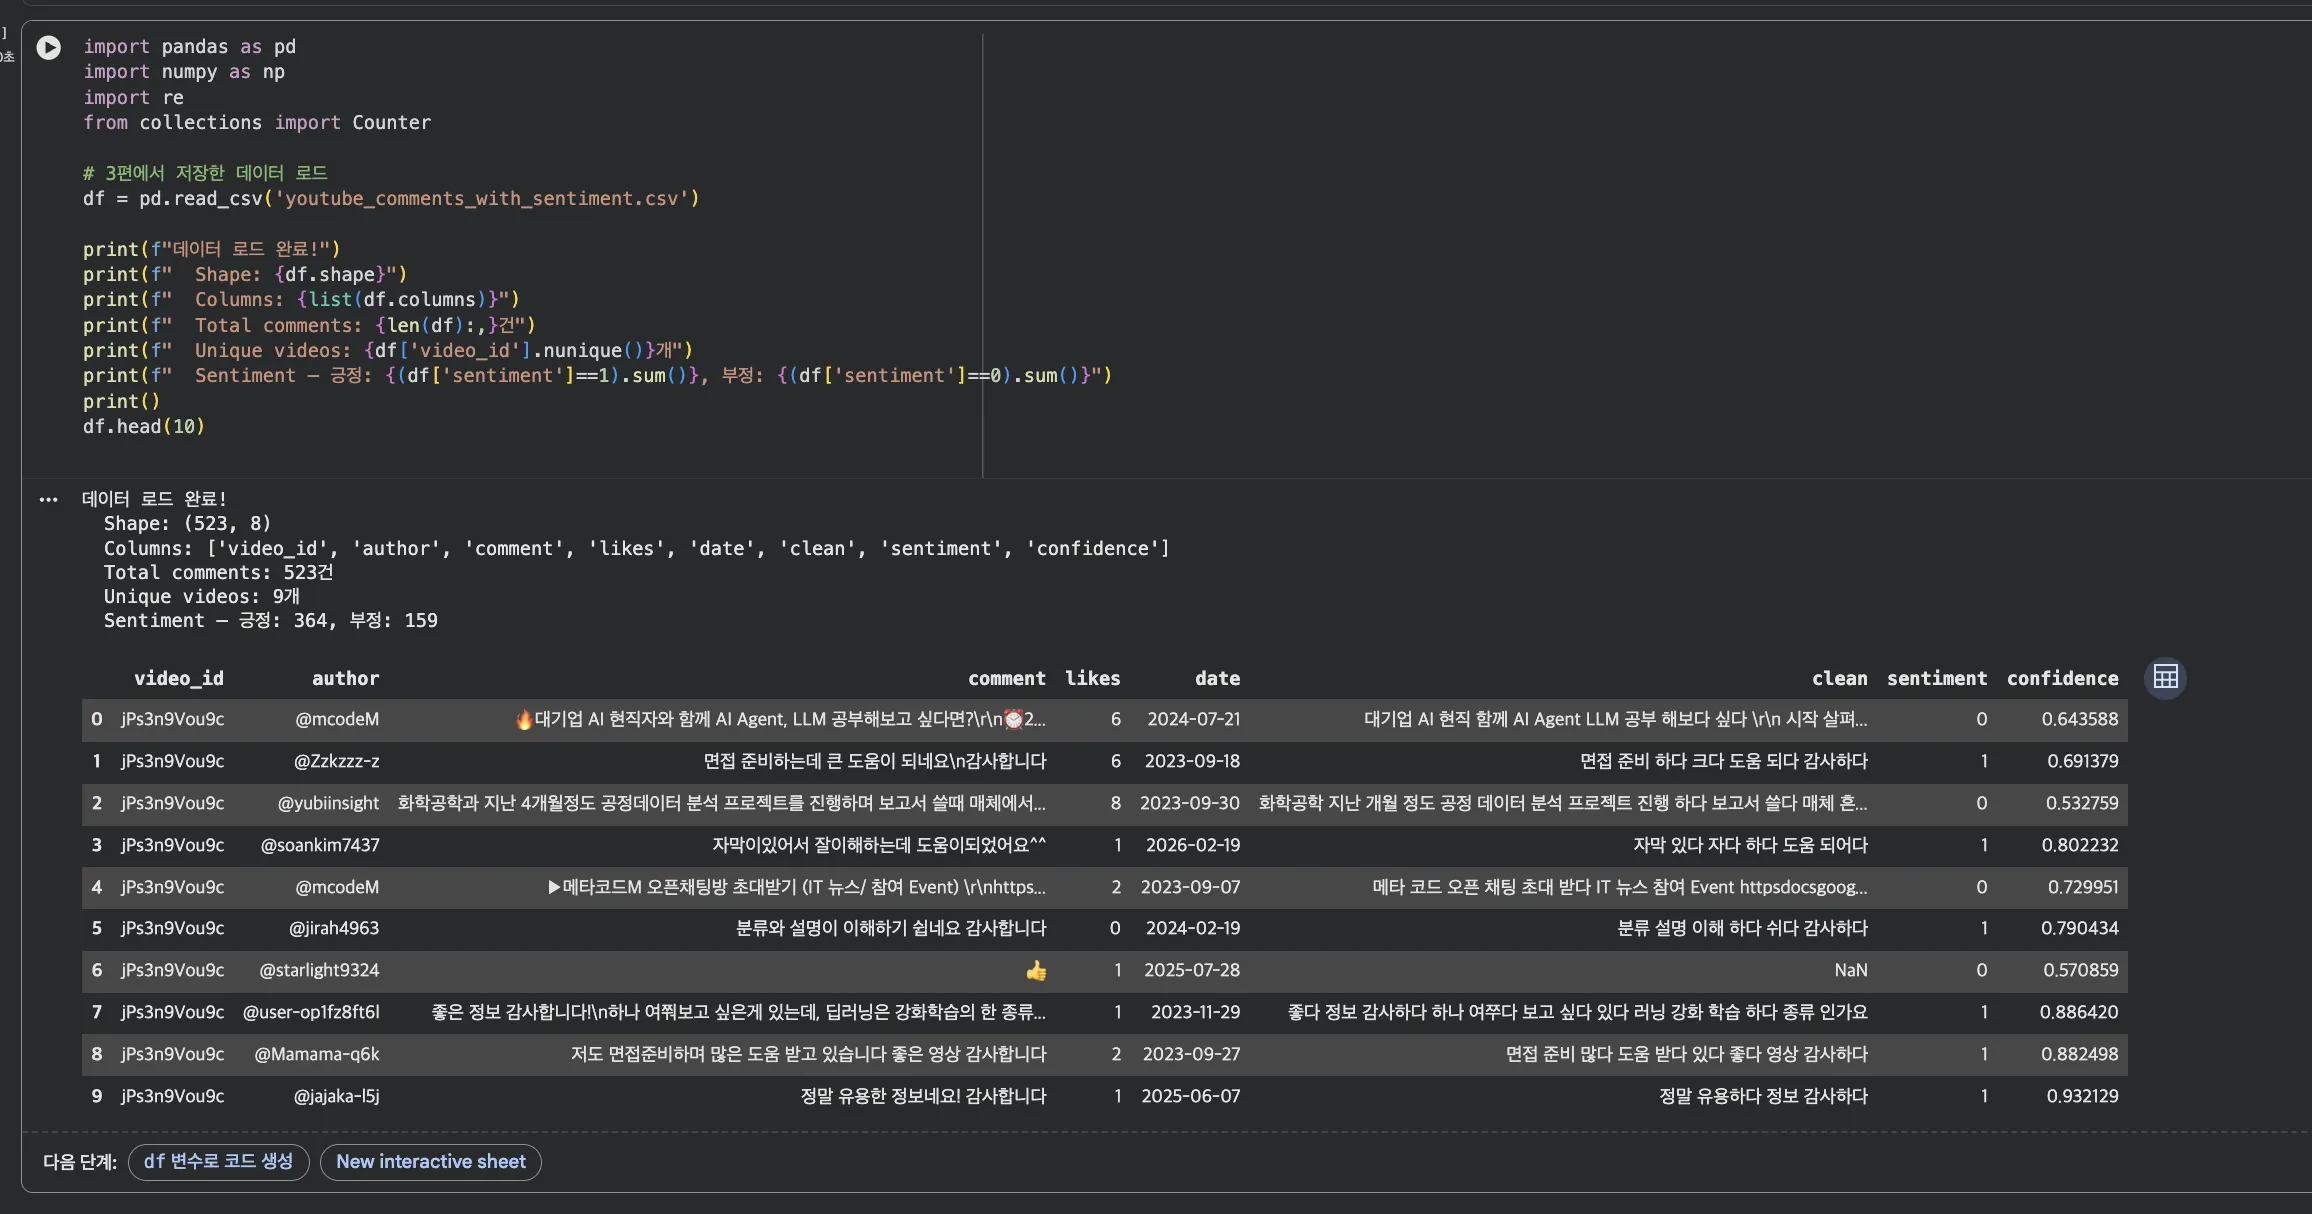Select the thumbs-up emoji comment cell
Viewport: 2312px width, 1214px height.
1035,970
